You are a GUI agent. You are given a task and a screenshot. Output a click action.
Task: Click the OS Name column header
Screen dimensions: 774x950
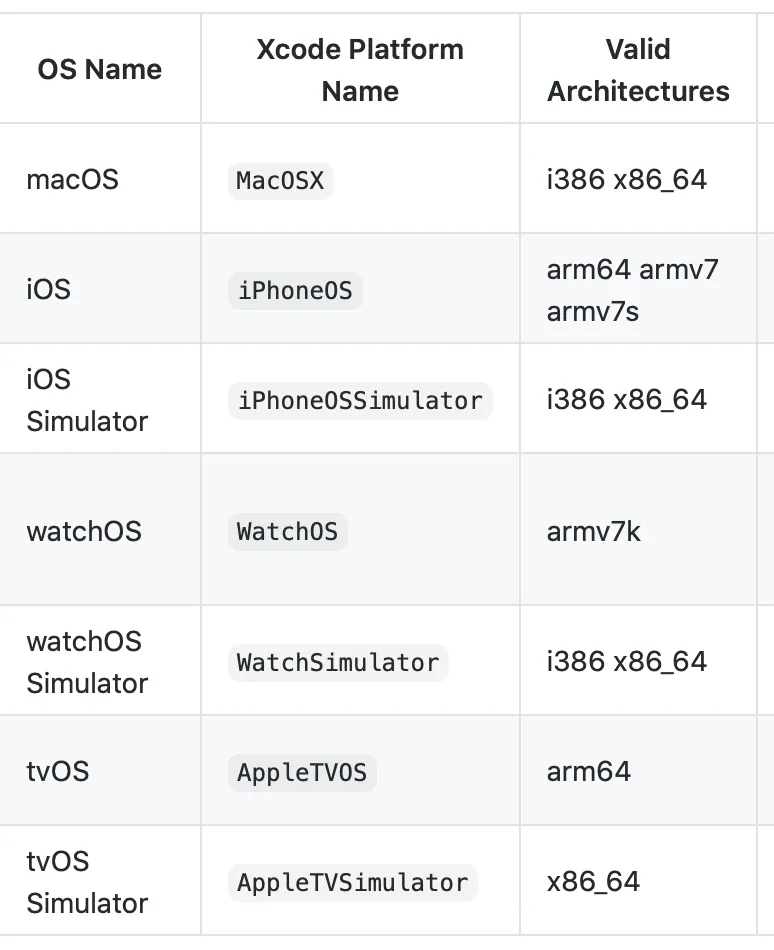99,70
